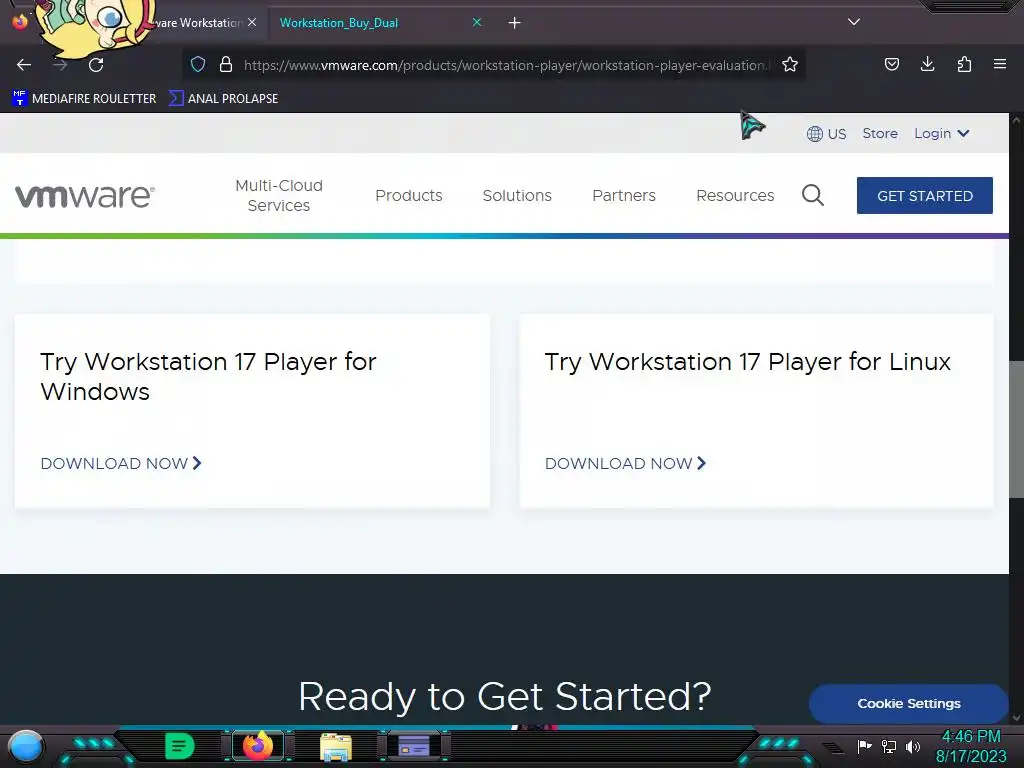
Task: Open the extensions puzzle icon
Action: [x=964, y=64]
